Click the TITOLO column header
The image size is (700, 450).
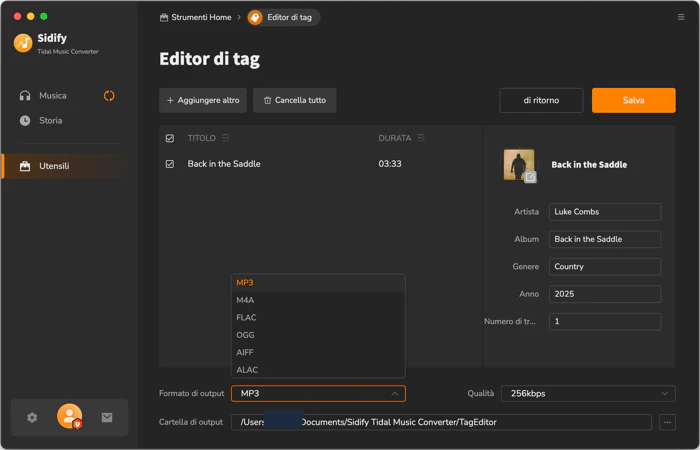pyautogui.click(x=201, y=138)
